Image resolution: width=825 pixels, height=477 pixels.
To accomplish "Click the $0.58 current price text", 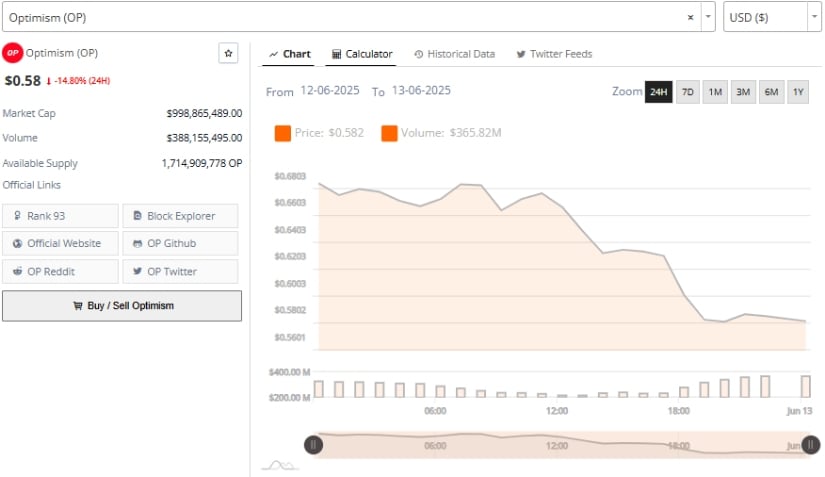I will pyautogui.click(x=23, y=81).
